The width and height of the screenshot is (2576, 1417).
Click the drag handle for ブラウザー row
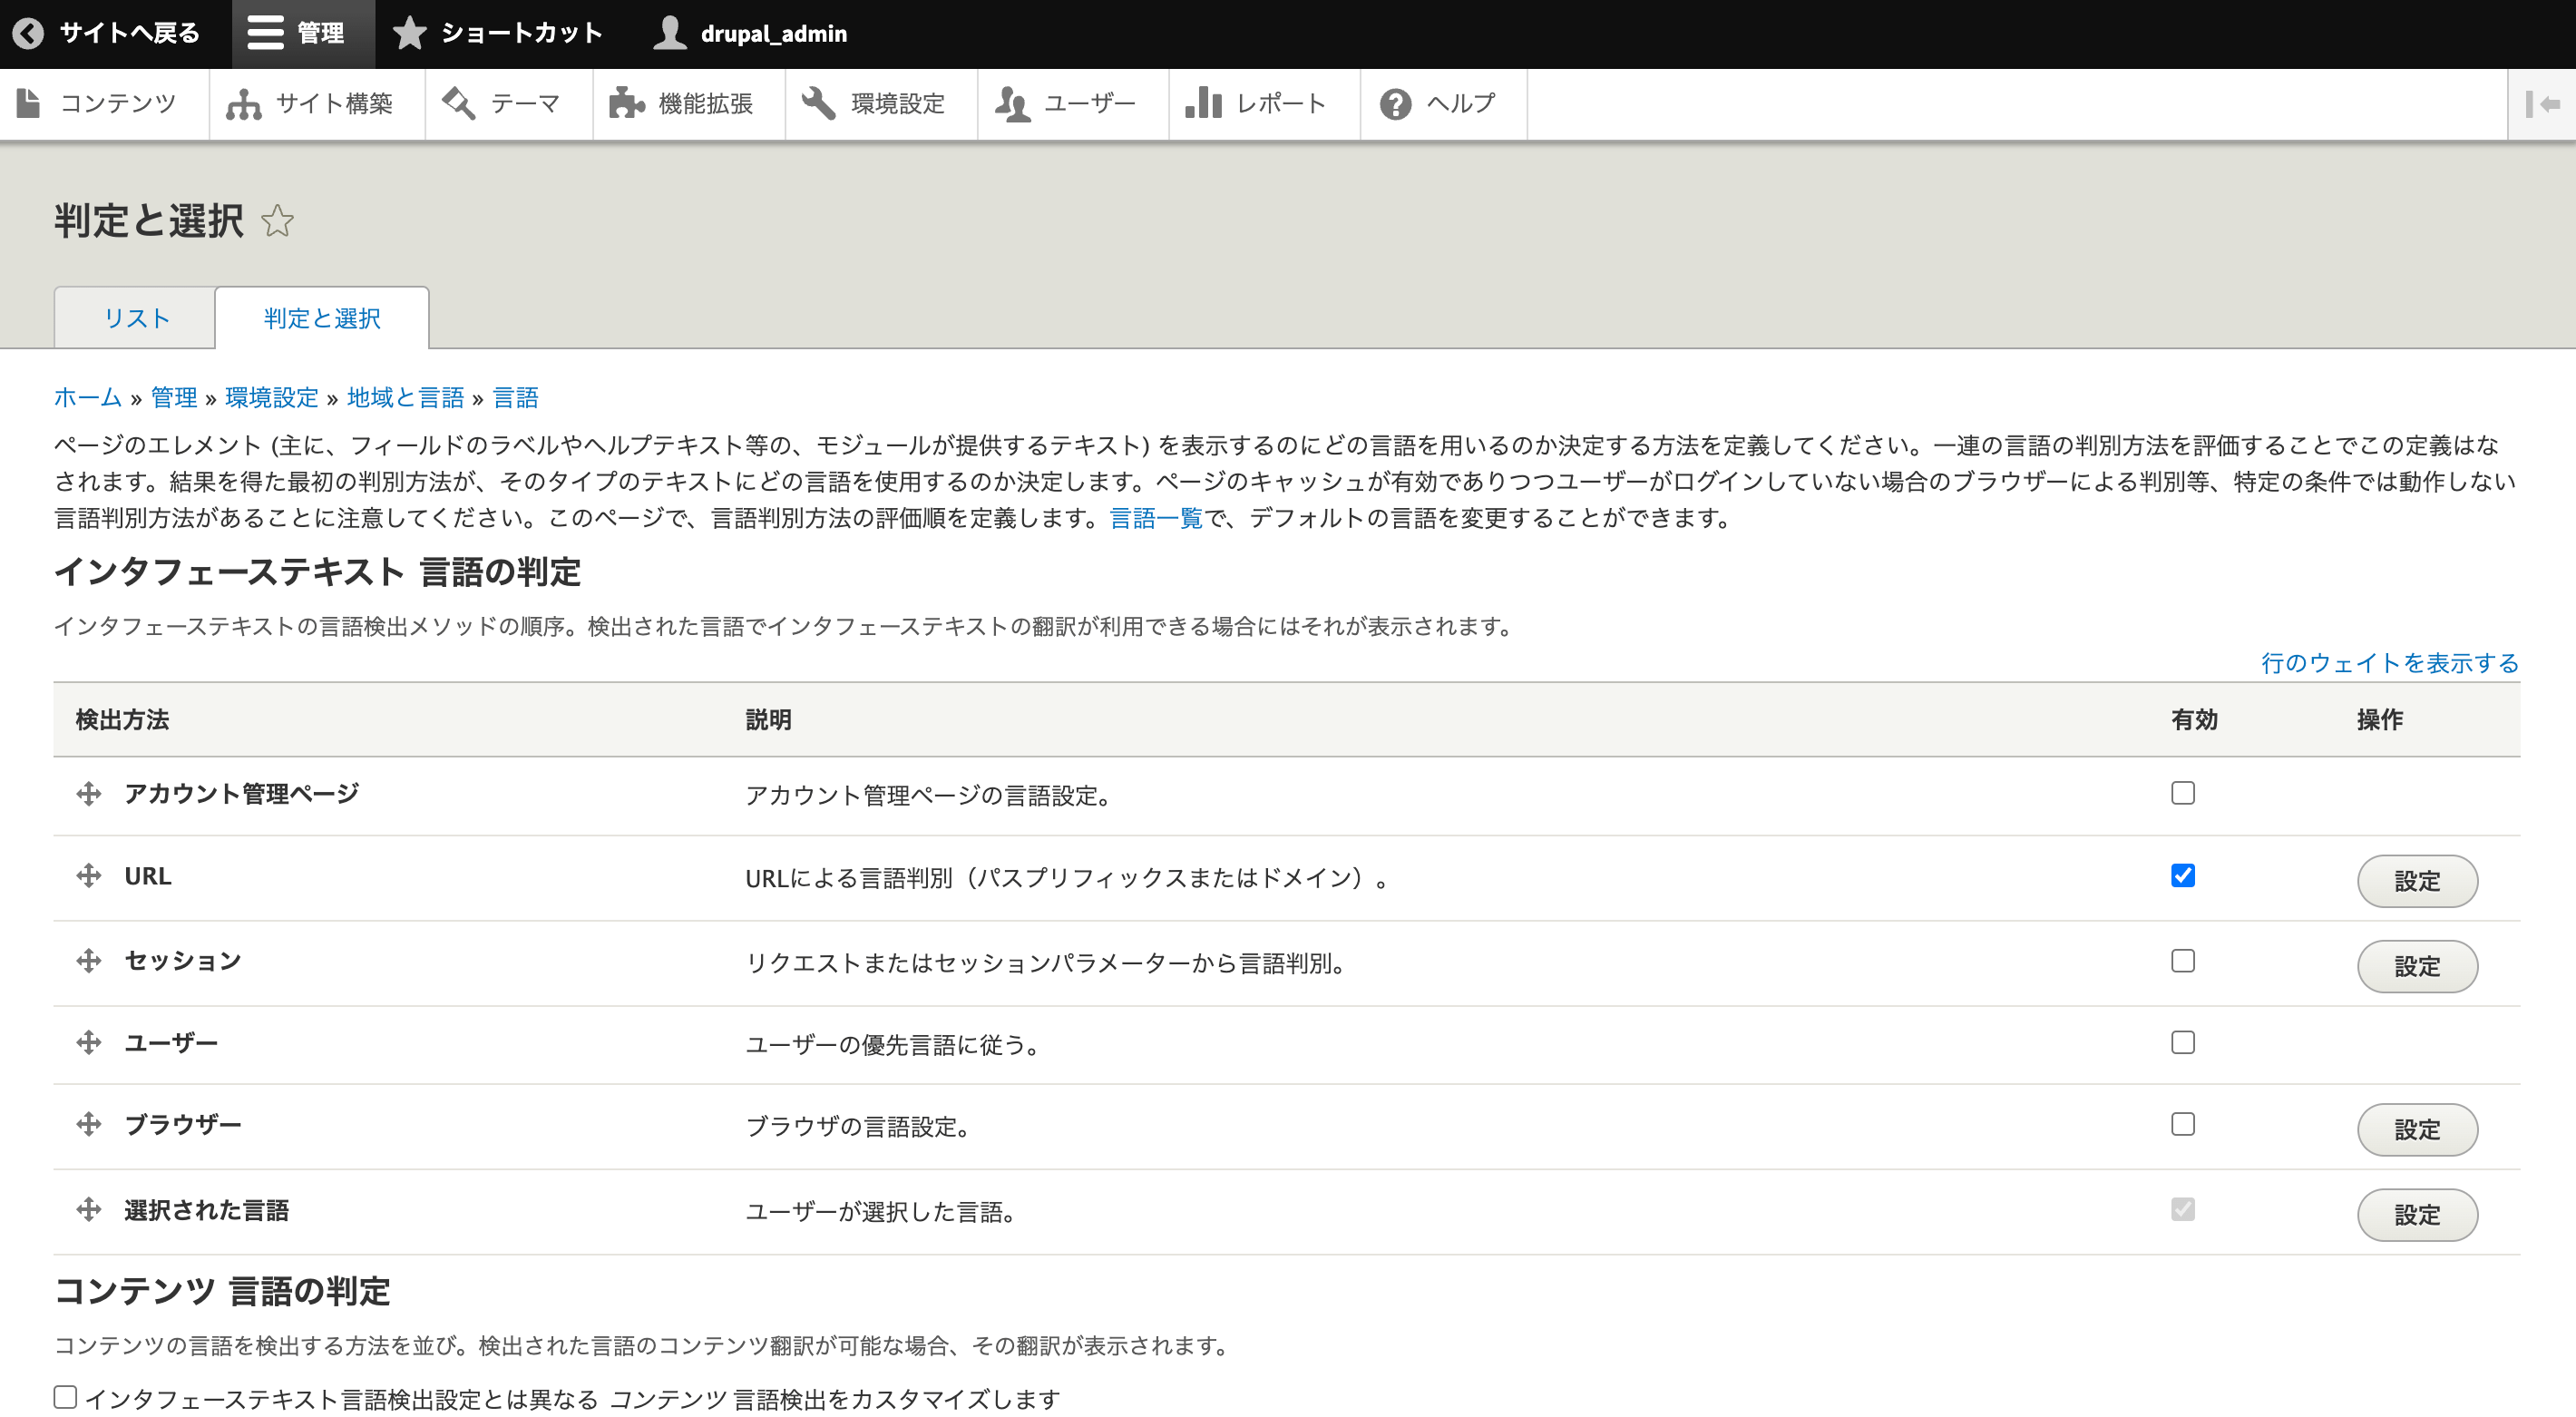[x=89, y=1125]
